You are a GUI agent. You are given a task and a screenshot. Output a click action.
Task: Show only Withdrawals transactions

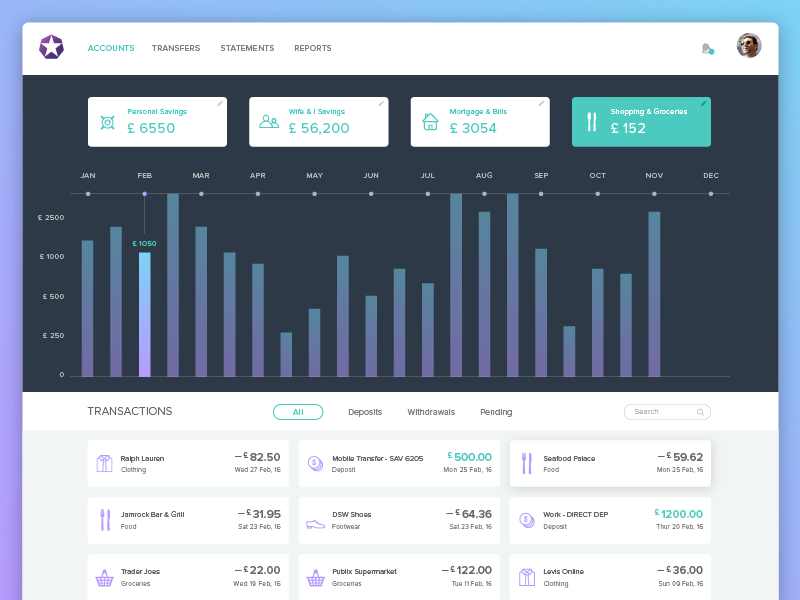[431, 412]
